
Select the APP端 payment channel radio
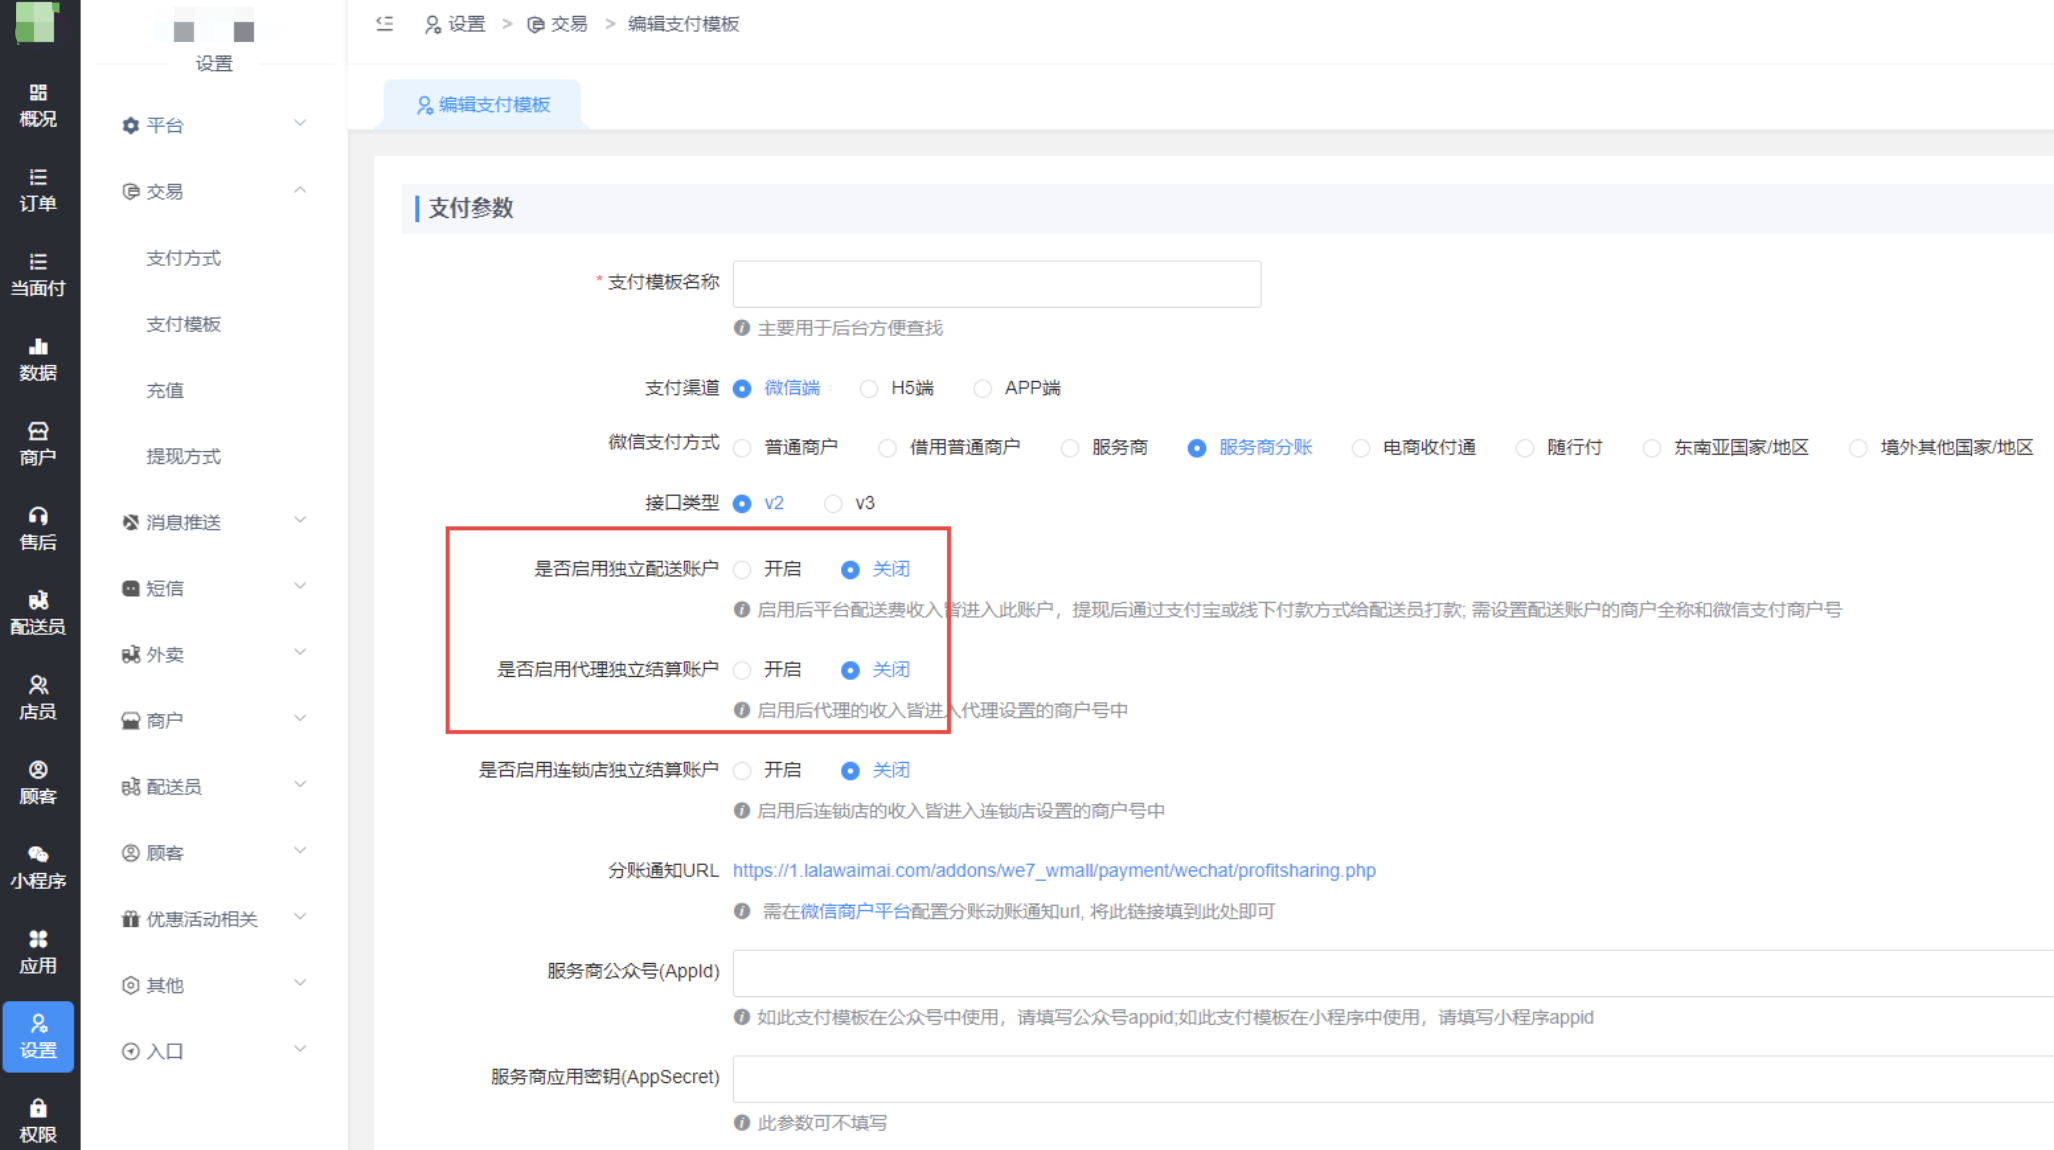pyautogui.click(x=983, y=388)
